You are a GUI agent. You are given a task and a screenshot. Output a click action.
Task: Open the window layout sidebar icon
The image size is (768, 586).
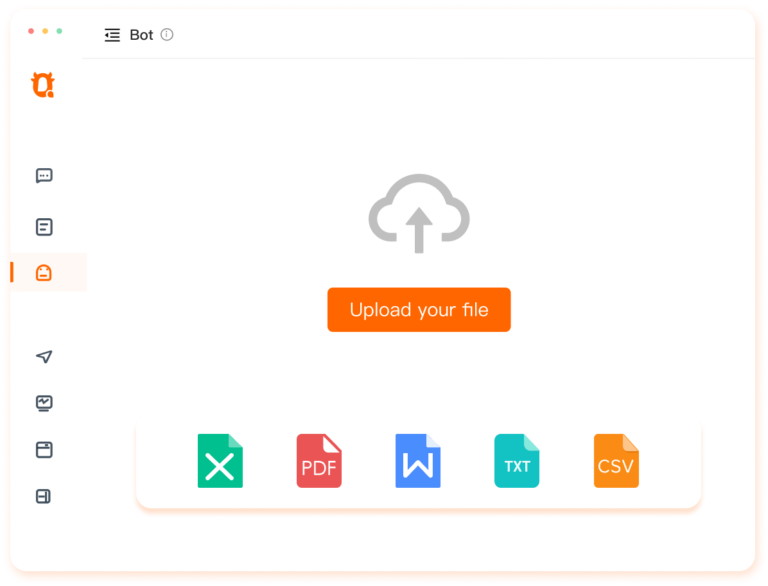44,450
